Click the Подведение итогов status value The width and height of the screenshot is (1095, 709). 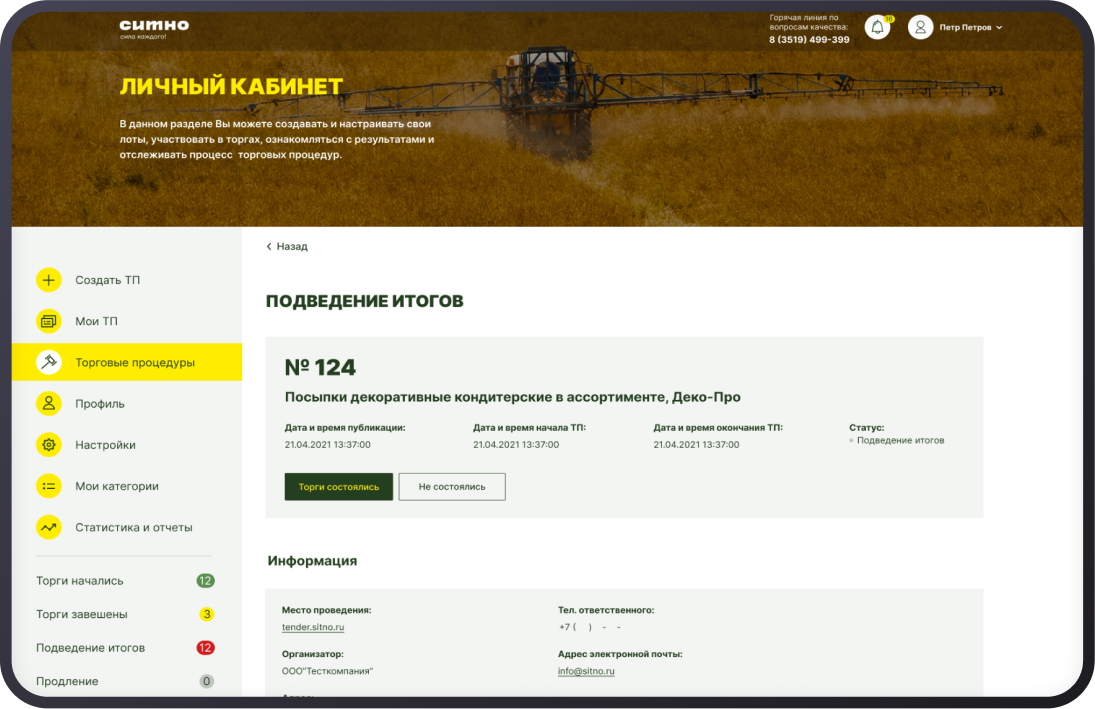[900, 440]
